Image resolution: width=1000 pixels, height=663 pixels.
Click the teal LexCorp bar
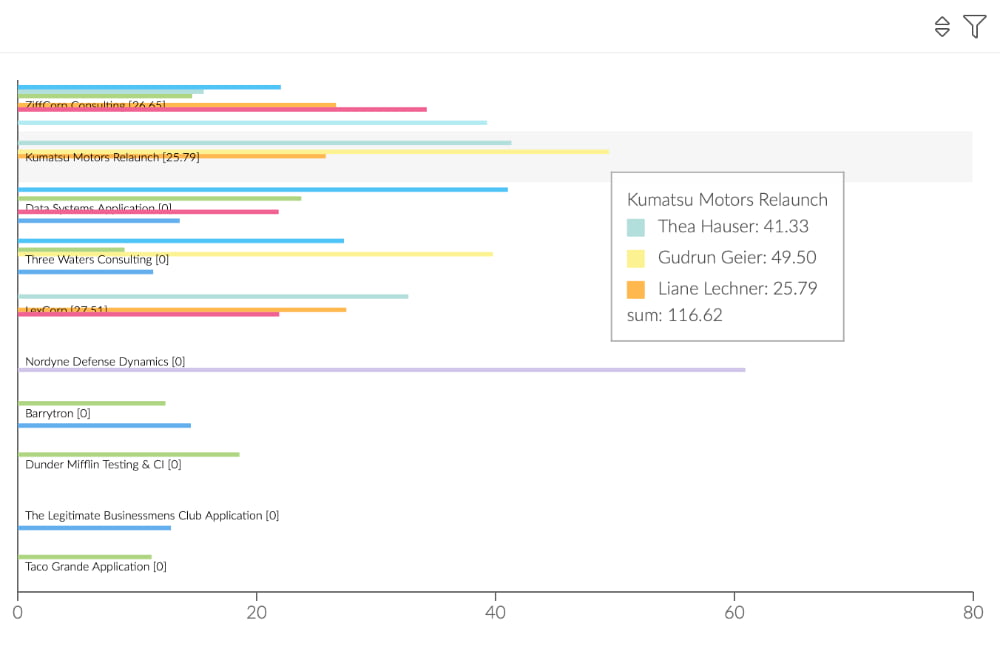(213, 296)
